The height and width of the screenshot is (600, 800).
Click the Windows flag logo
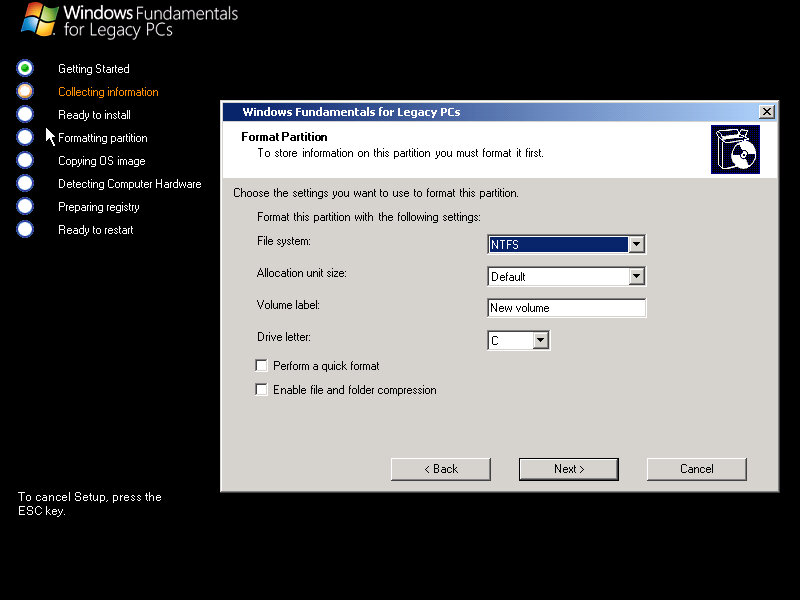[38, 20]
